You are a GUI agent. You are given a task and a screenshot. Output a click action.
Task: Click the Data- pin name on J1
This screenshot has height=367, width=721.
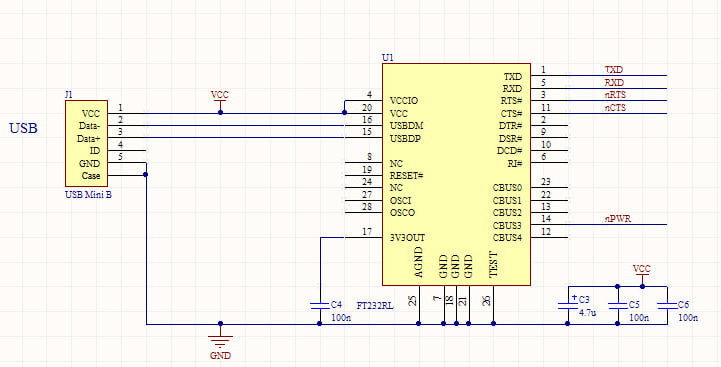90,126
